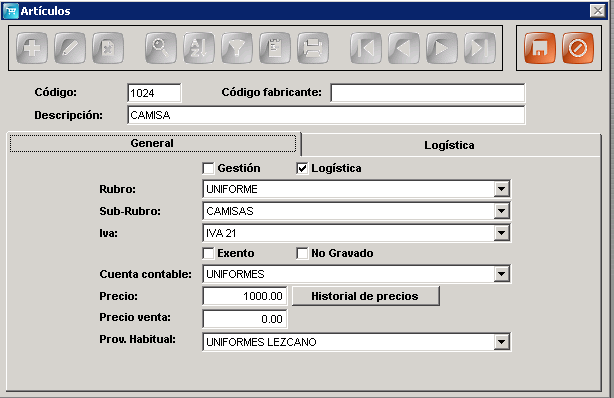Uncheck the Logística checkbox
Viewport: 614px width, 398px height.
point(302,168)
